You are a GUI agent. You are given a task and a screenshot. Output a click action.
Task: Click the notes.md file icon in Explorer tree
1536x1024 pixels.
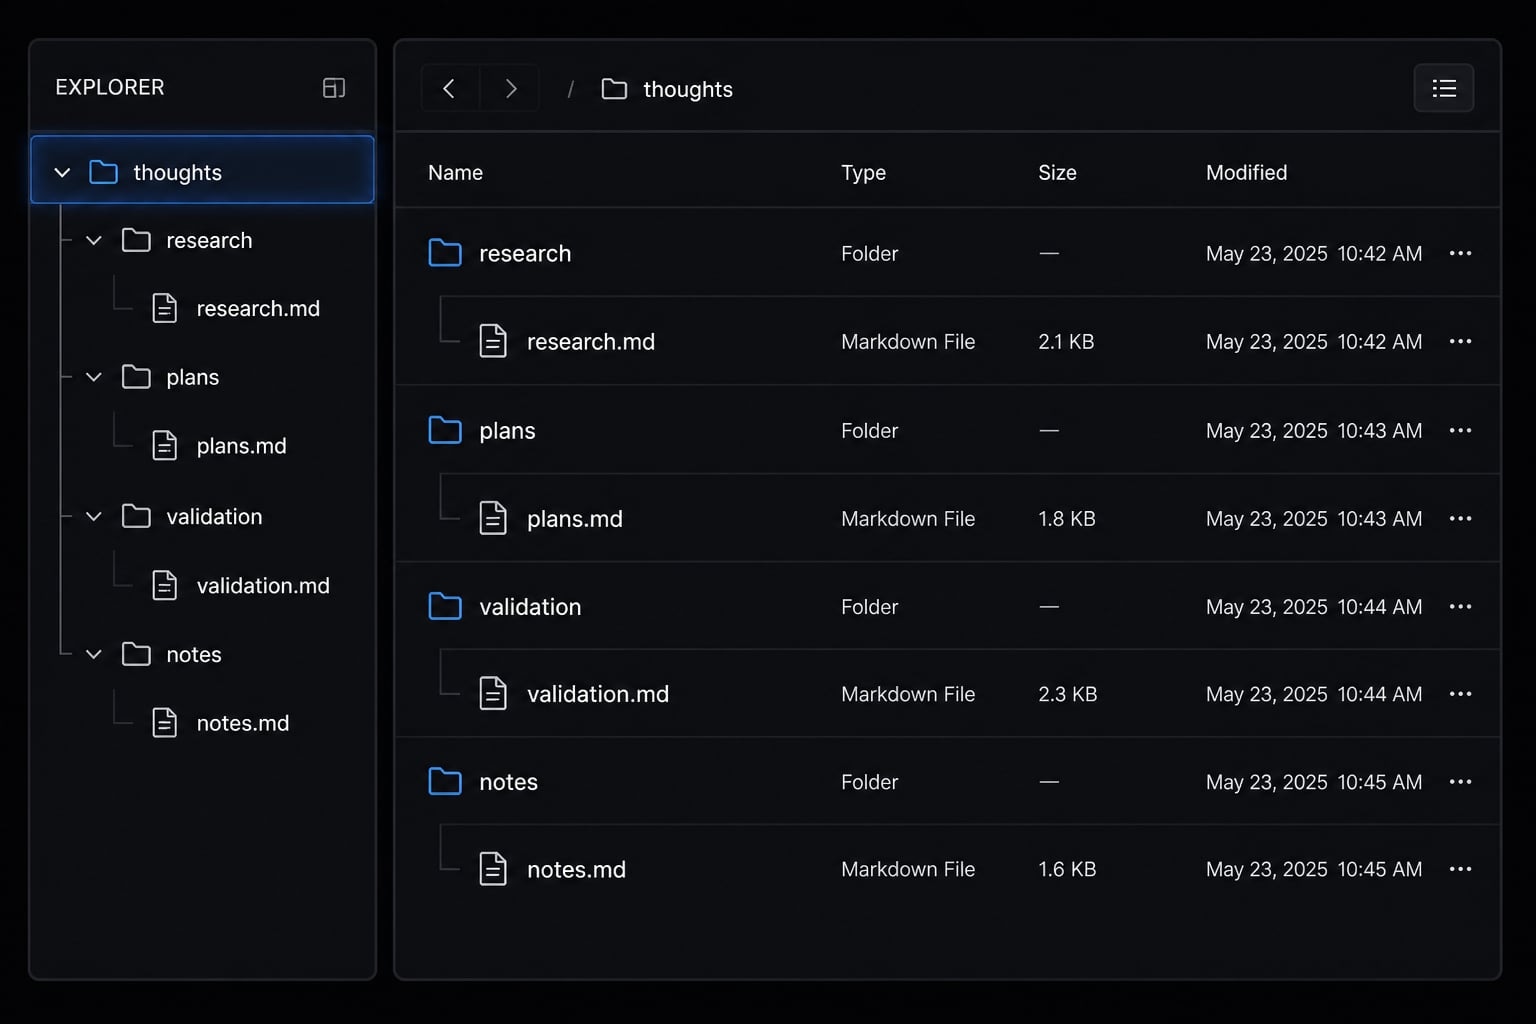(165, 722)
